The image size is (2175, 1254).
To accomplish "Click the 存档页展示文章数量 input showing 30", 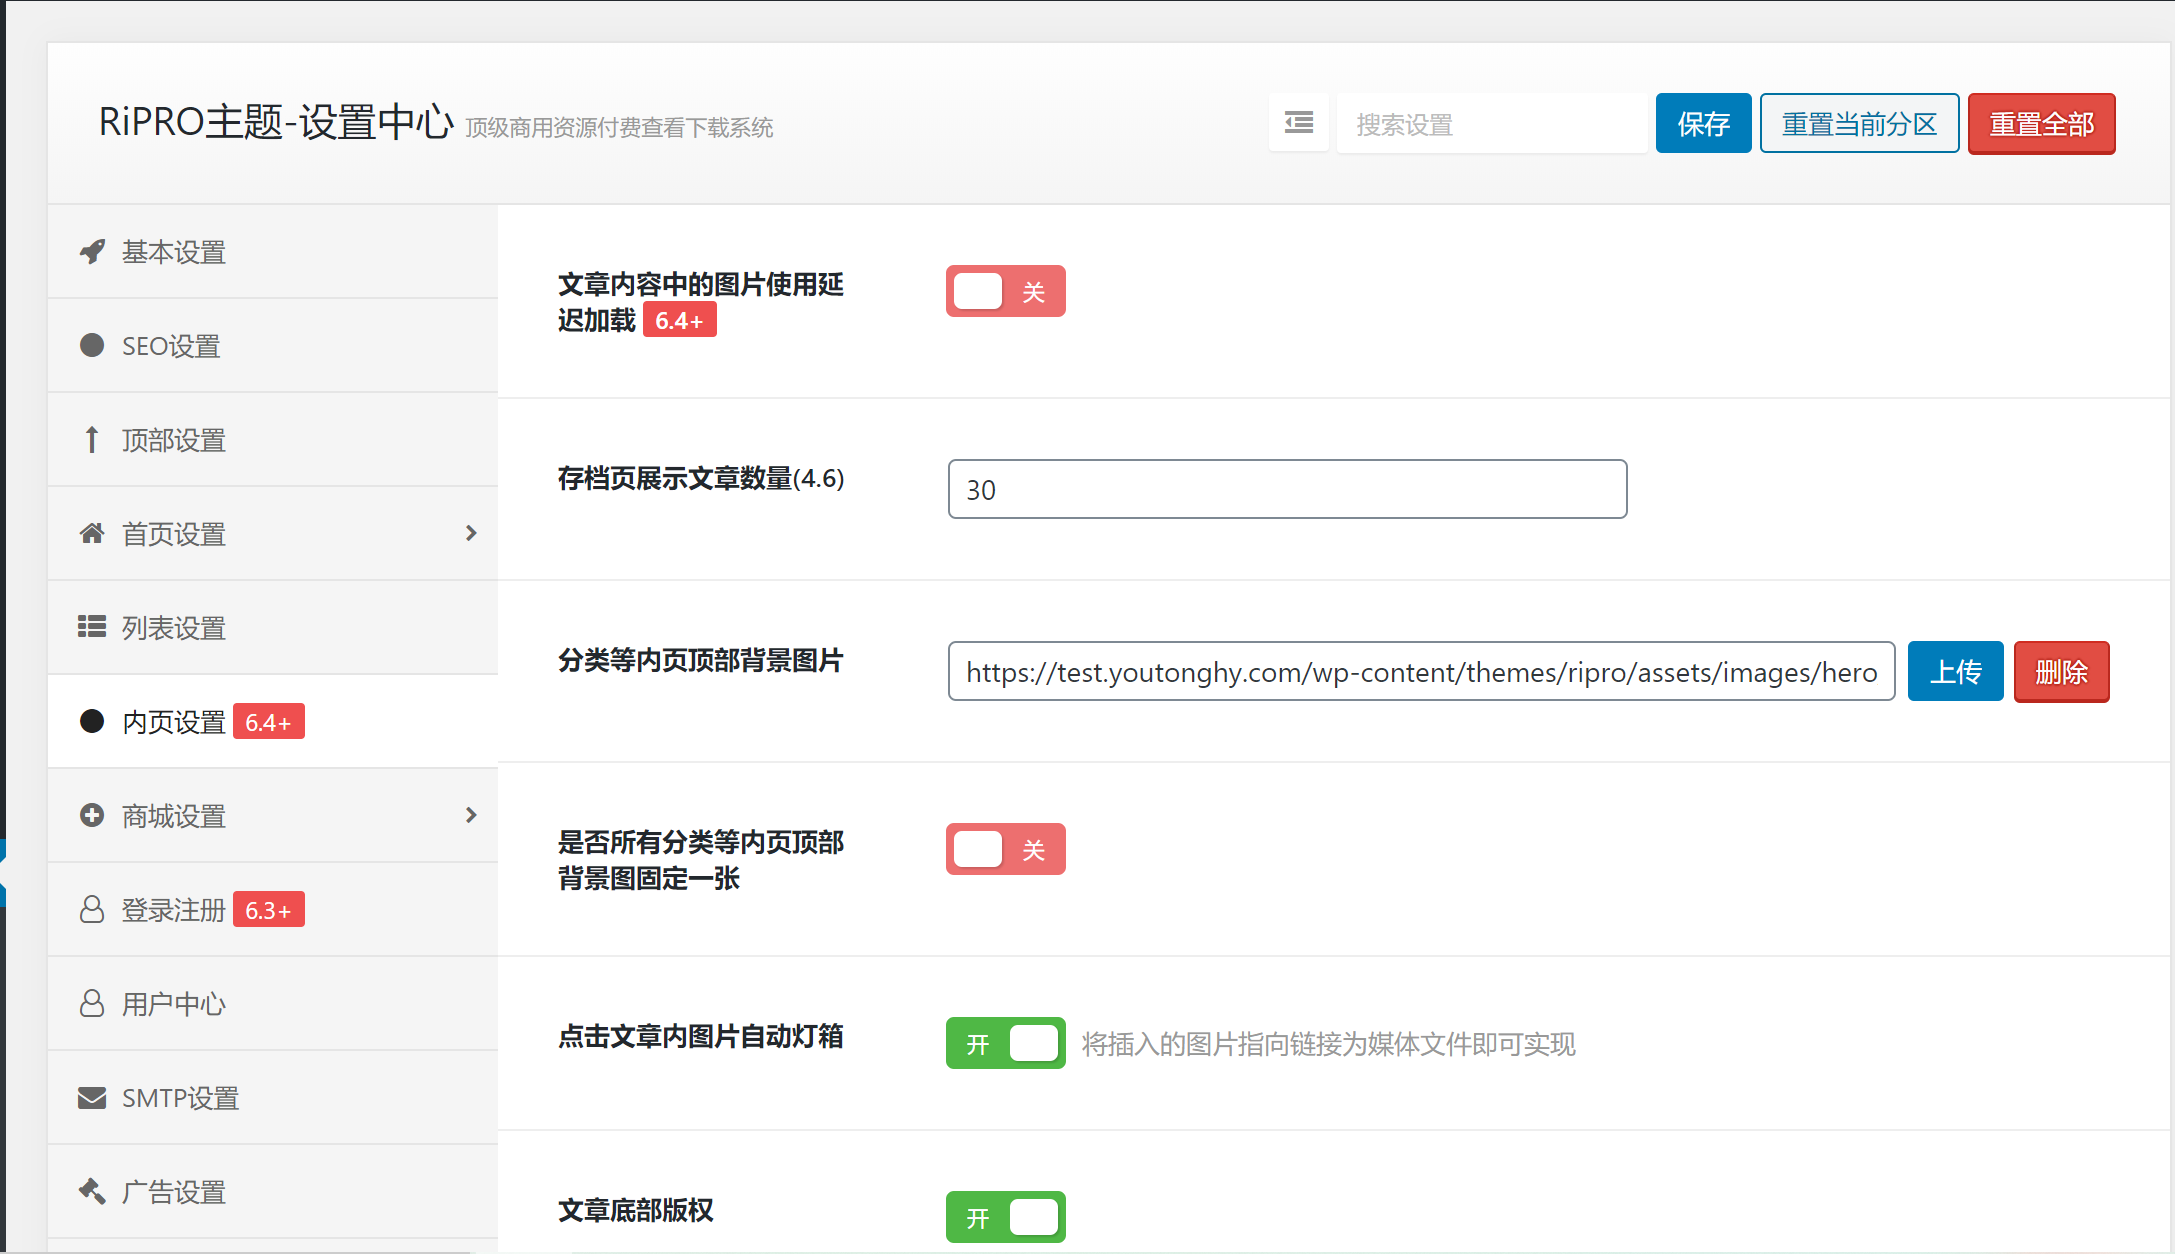I will click(1287, 489).
